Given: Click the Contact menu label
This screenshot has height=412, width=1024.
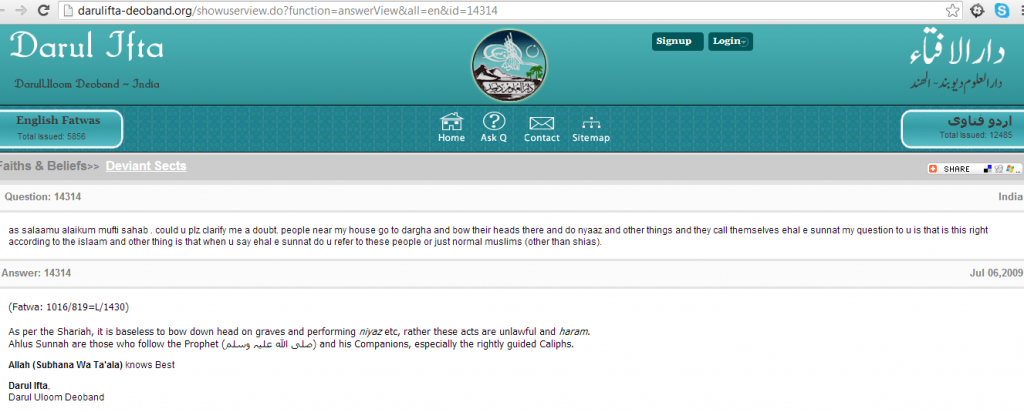Looking at the screenshot, I should click(x=541, y=138).
